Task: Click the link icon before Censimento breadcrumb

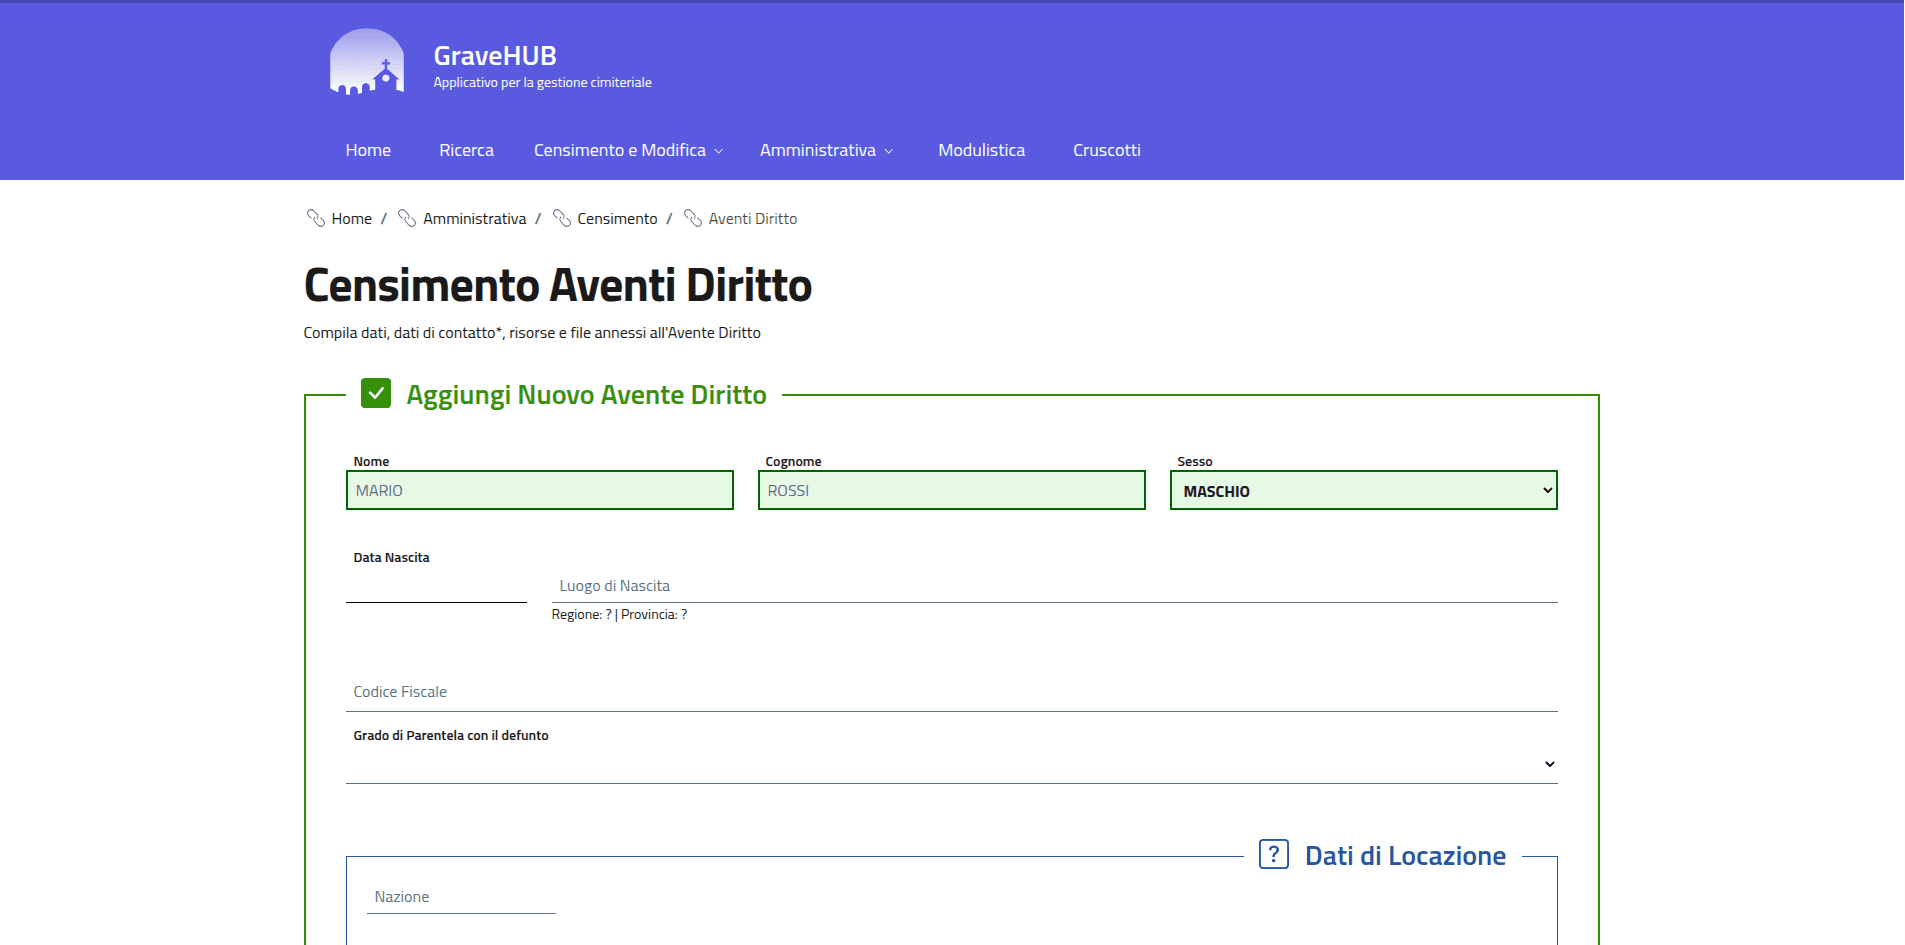Action: click(563, 218)
